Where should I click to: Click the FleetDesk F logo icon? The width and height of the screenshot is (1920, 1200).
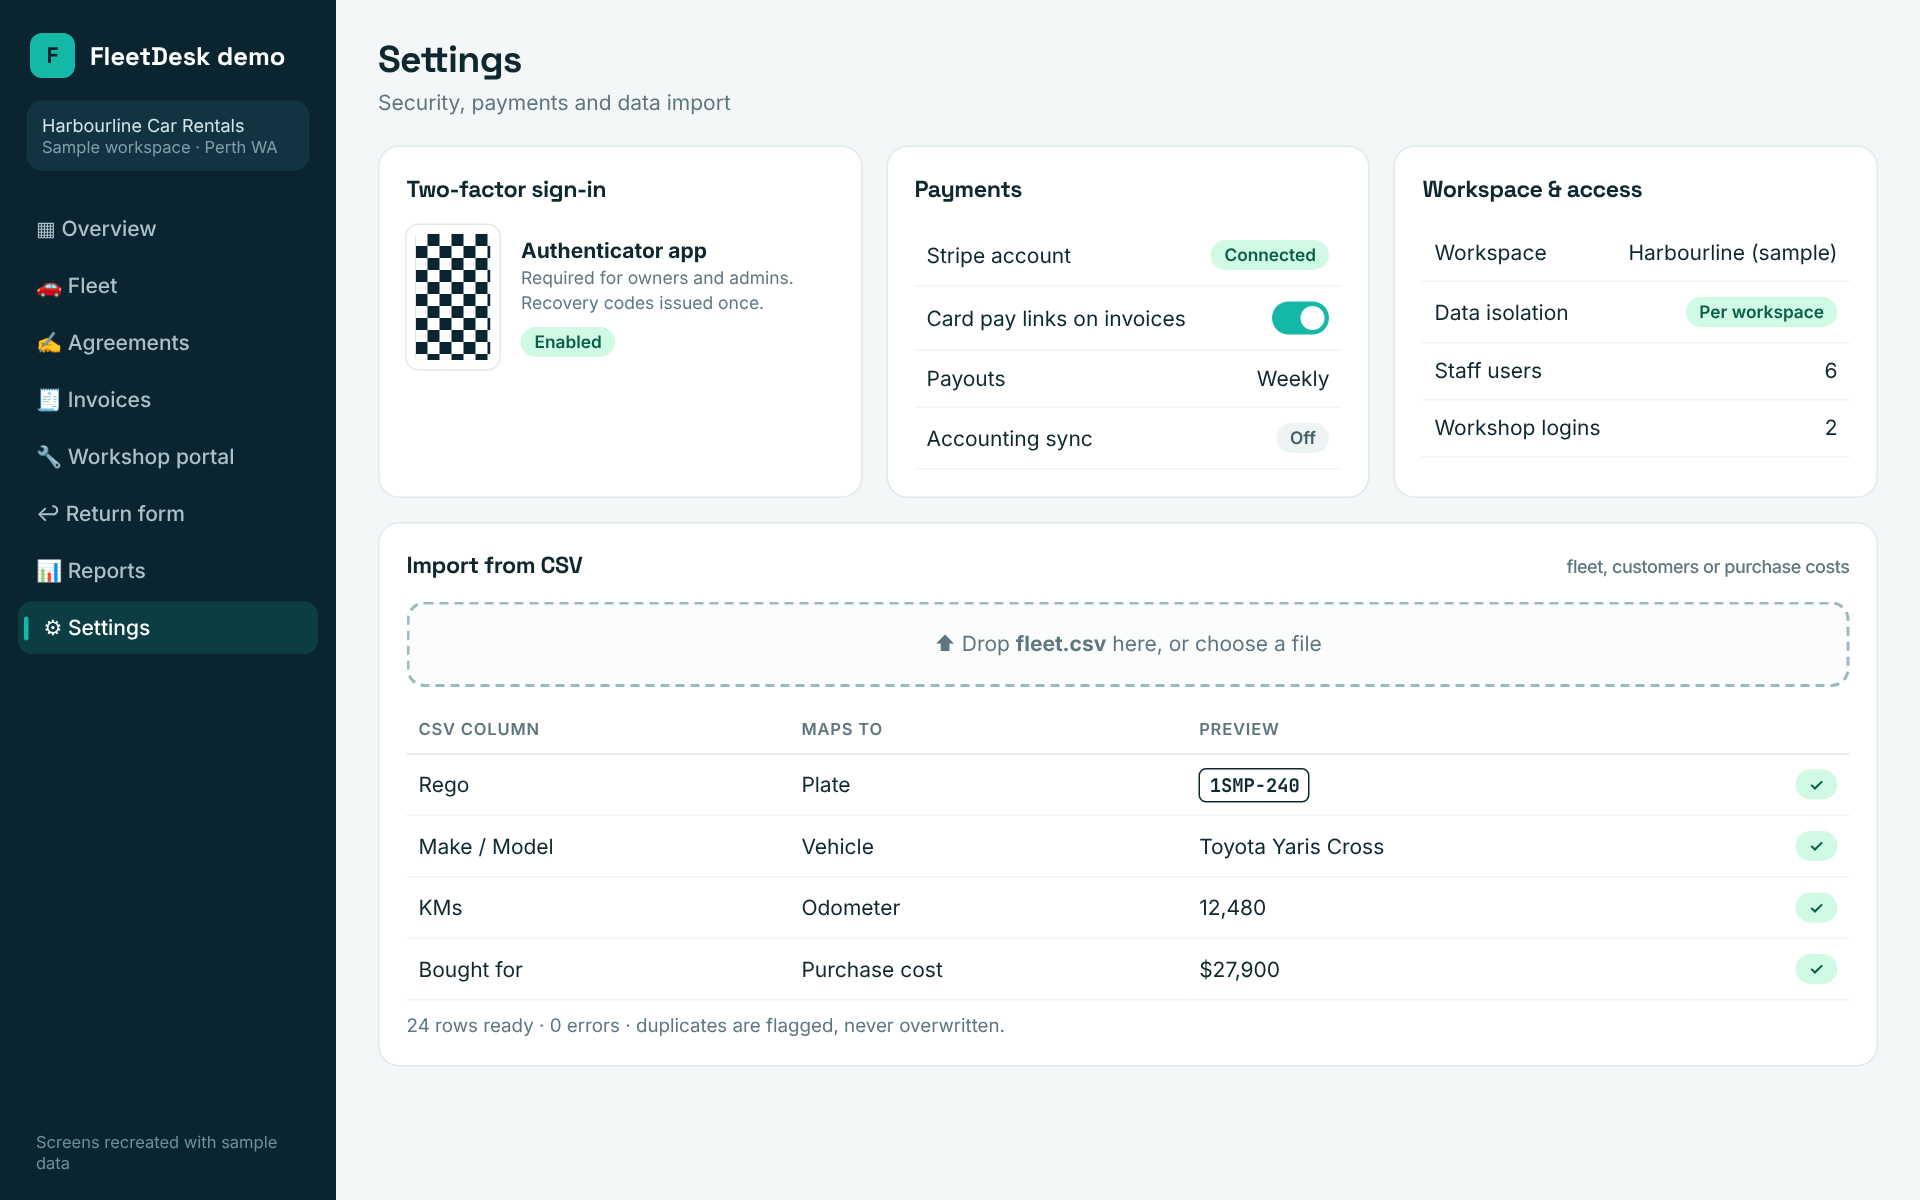(52, 56)
